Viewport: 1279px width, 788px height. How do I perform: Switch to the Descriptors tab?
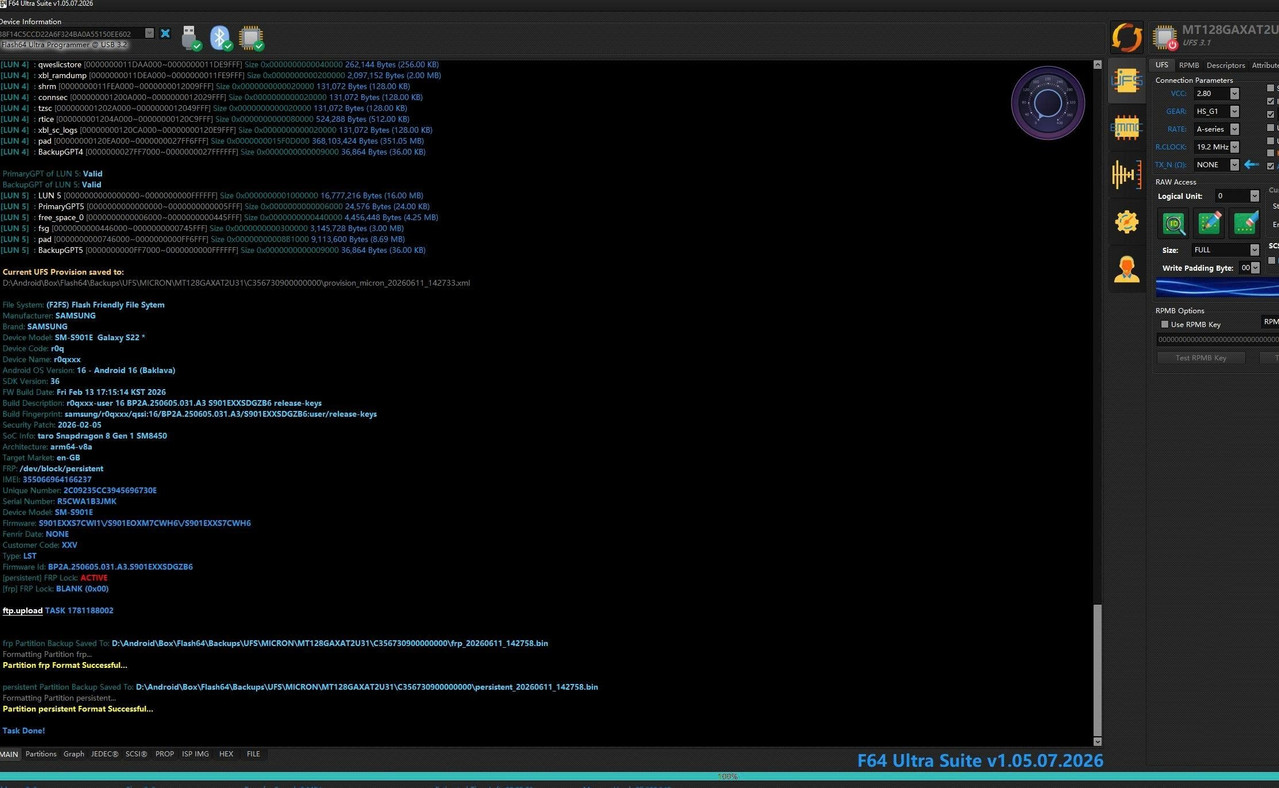pyautogui.click(x=1226, y=65)
